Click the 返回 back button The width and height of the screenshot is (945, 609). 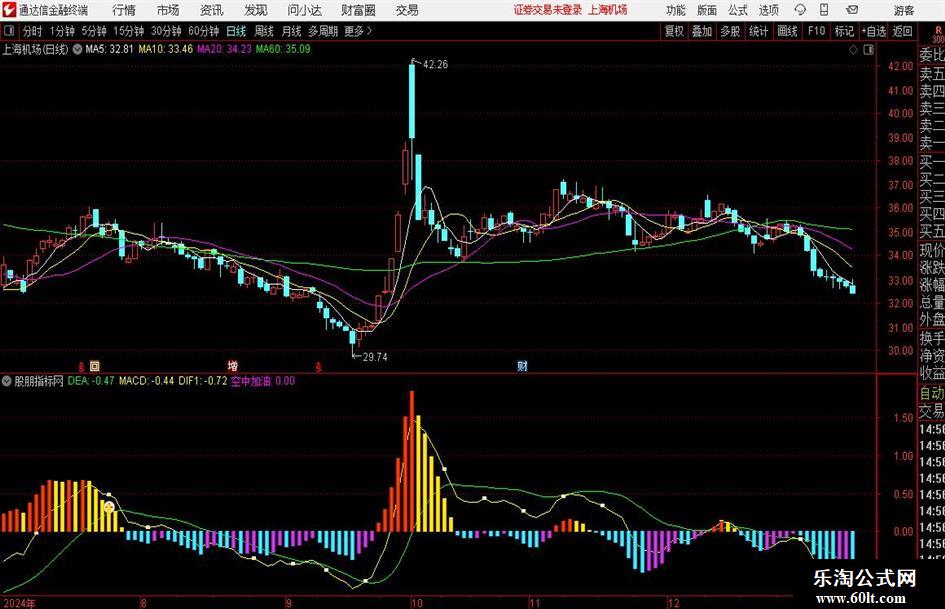902,31
